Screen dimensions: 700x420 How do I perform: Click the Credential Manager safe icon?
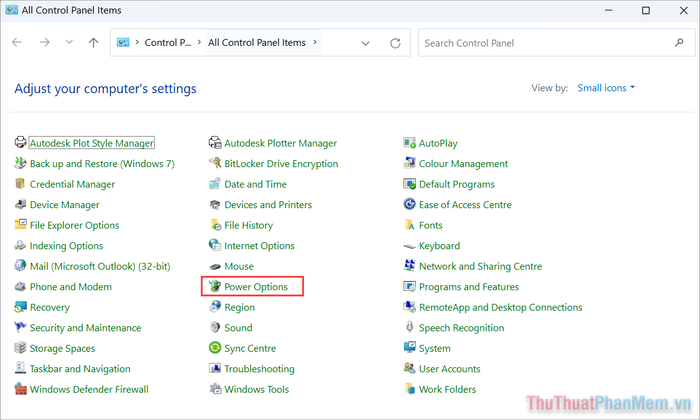click(x=21, y=184)
